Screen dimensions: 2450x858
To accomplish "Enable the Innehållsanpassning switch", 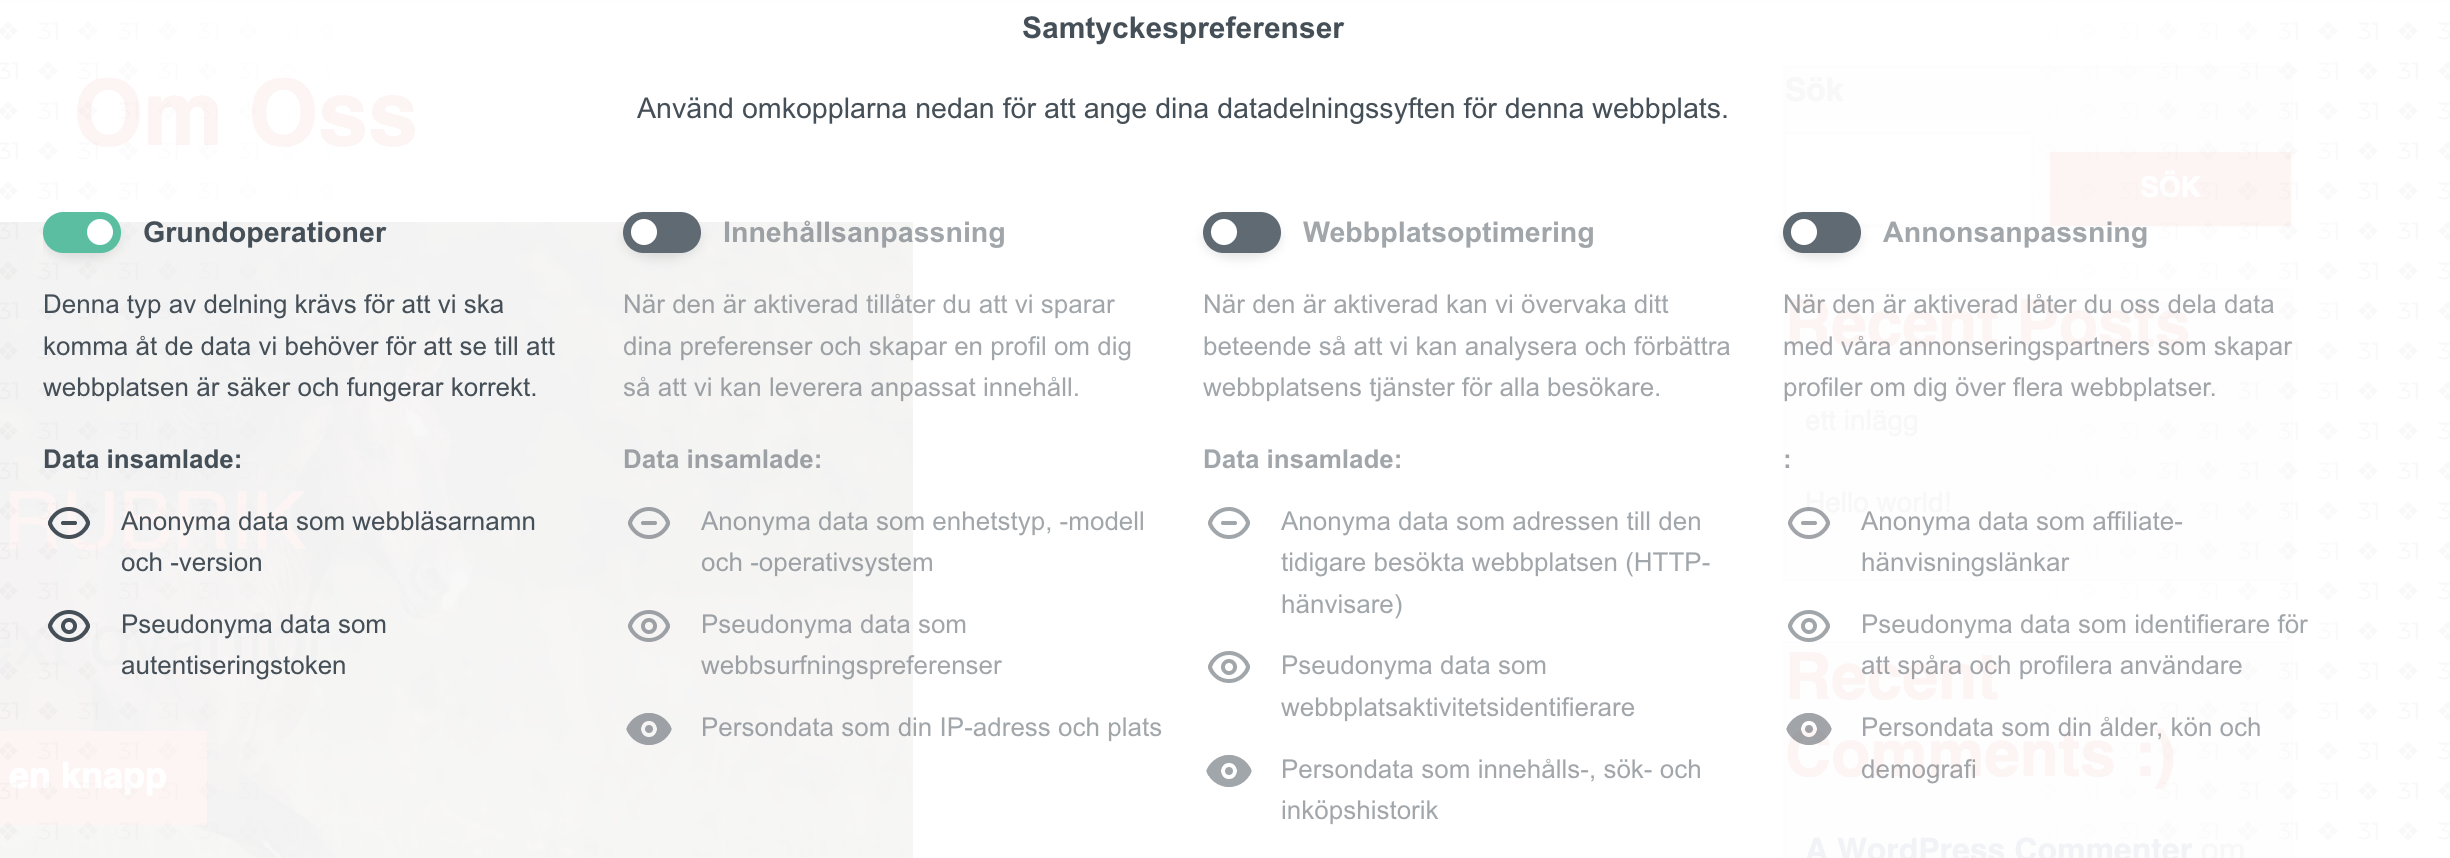I will click(662, 233).
